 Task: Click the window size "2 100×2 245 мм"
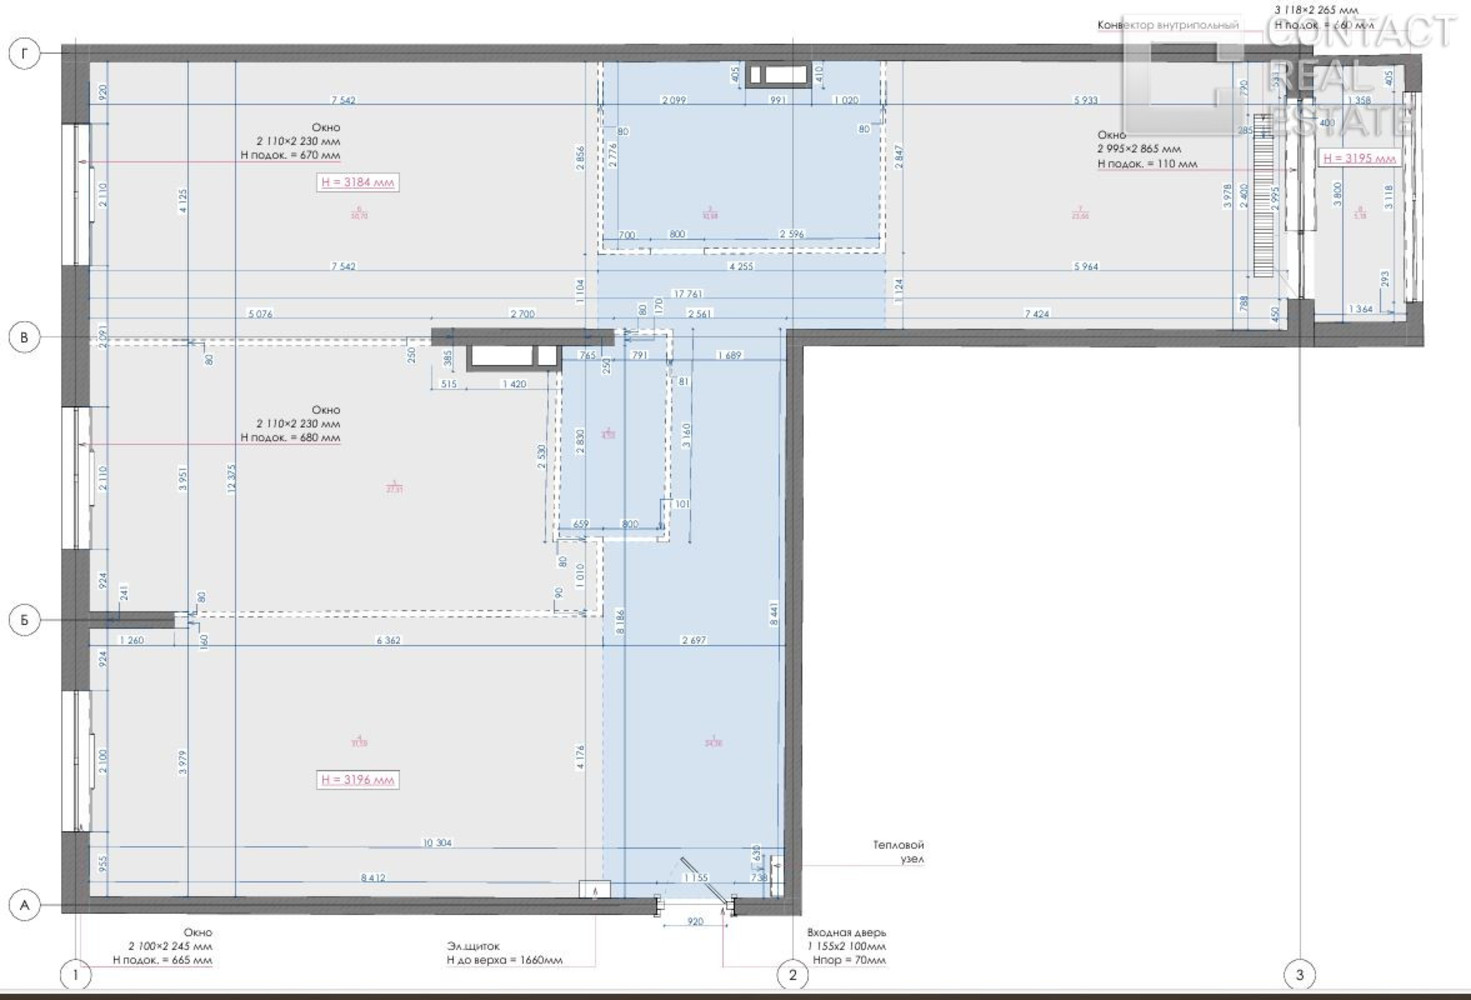point(170,946)
